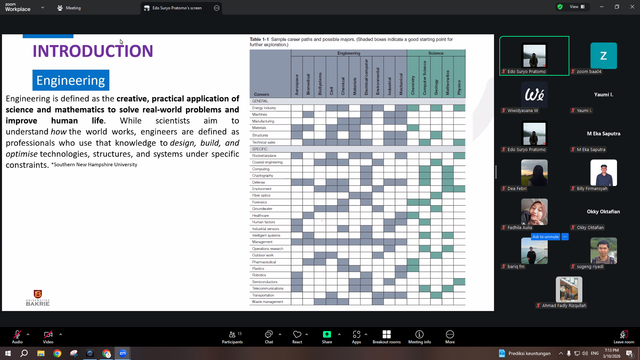Image resolution: width=640 pixels, height=360 pixels.
Task: Show Meeting info
Action: coord(419,337)
